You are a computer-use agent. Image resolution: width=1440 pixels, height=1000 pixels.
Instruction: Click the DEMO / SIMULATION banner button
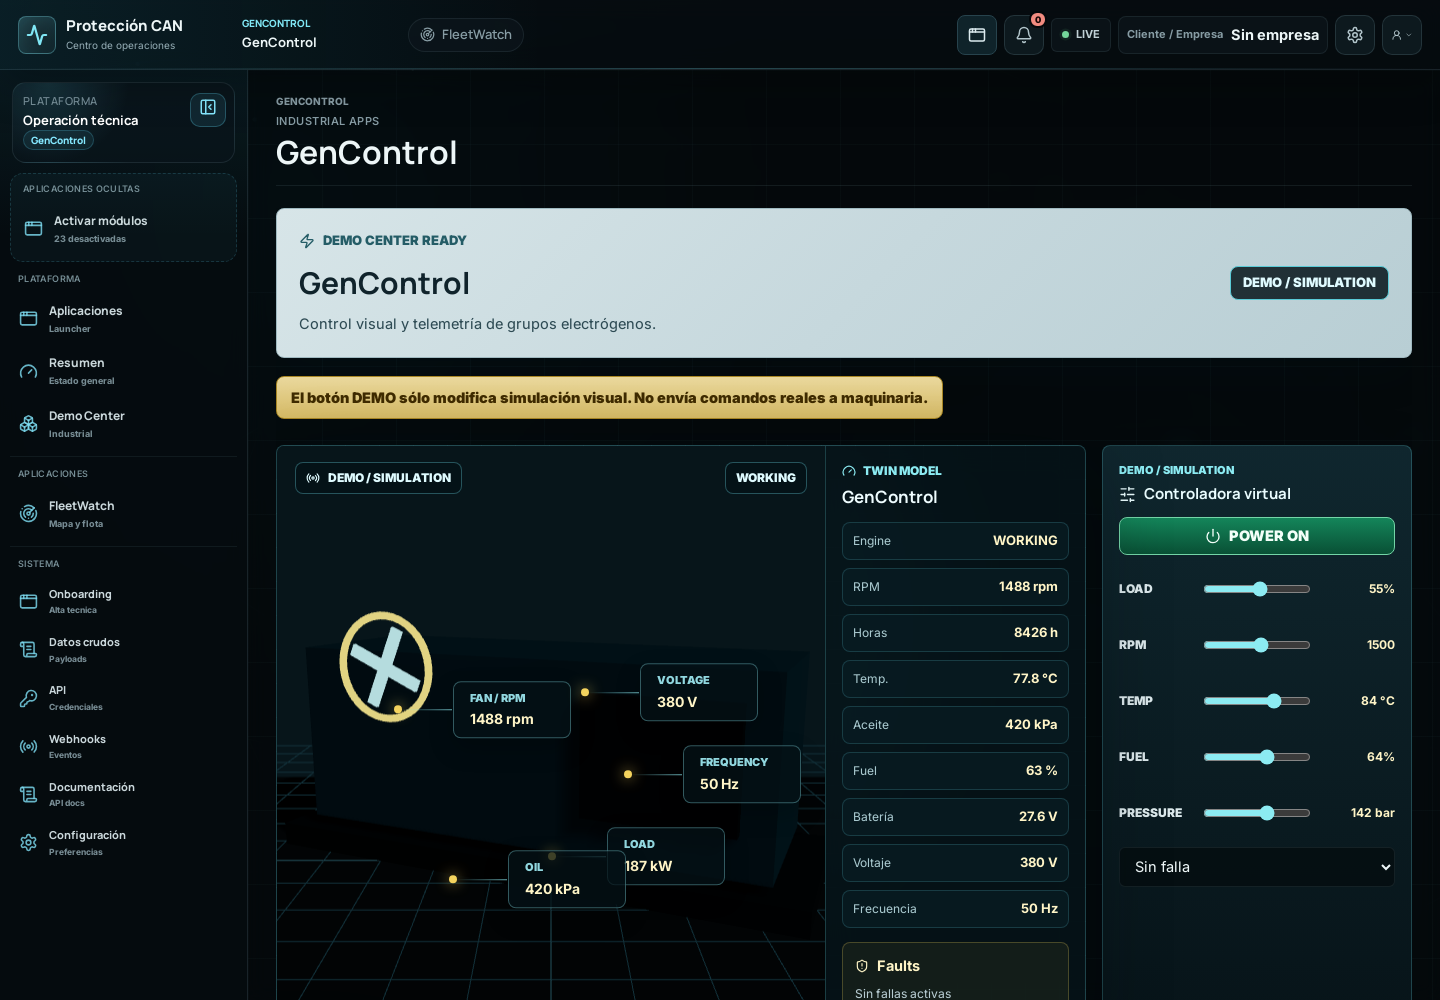[x=1309, y=283]
